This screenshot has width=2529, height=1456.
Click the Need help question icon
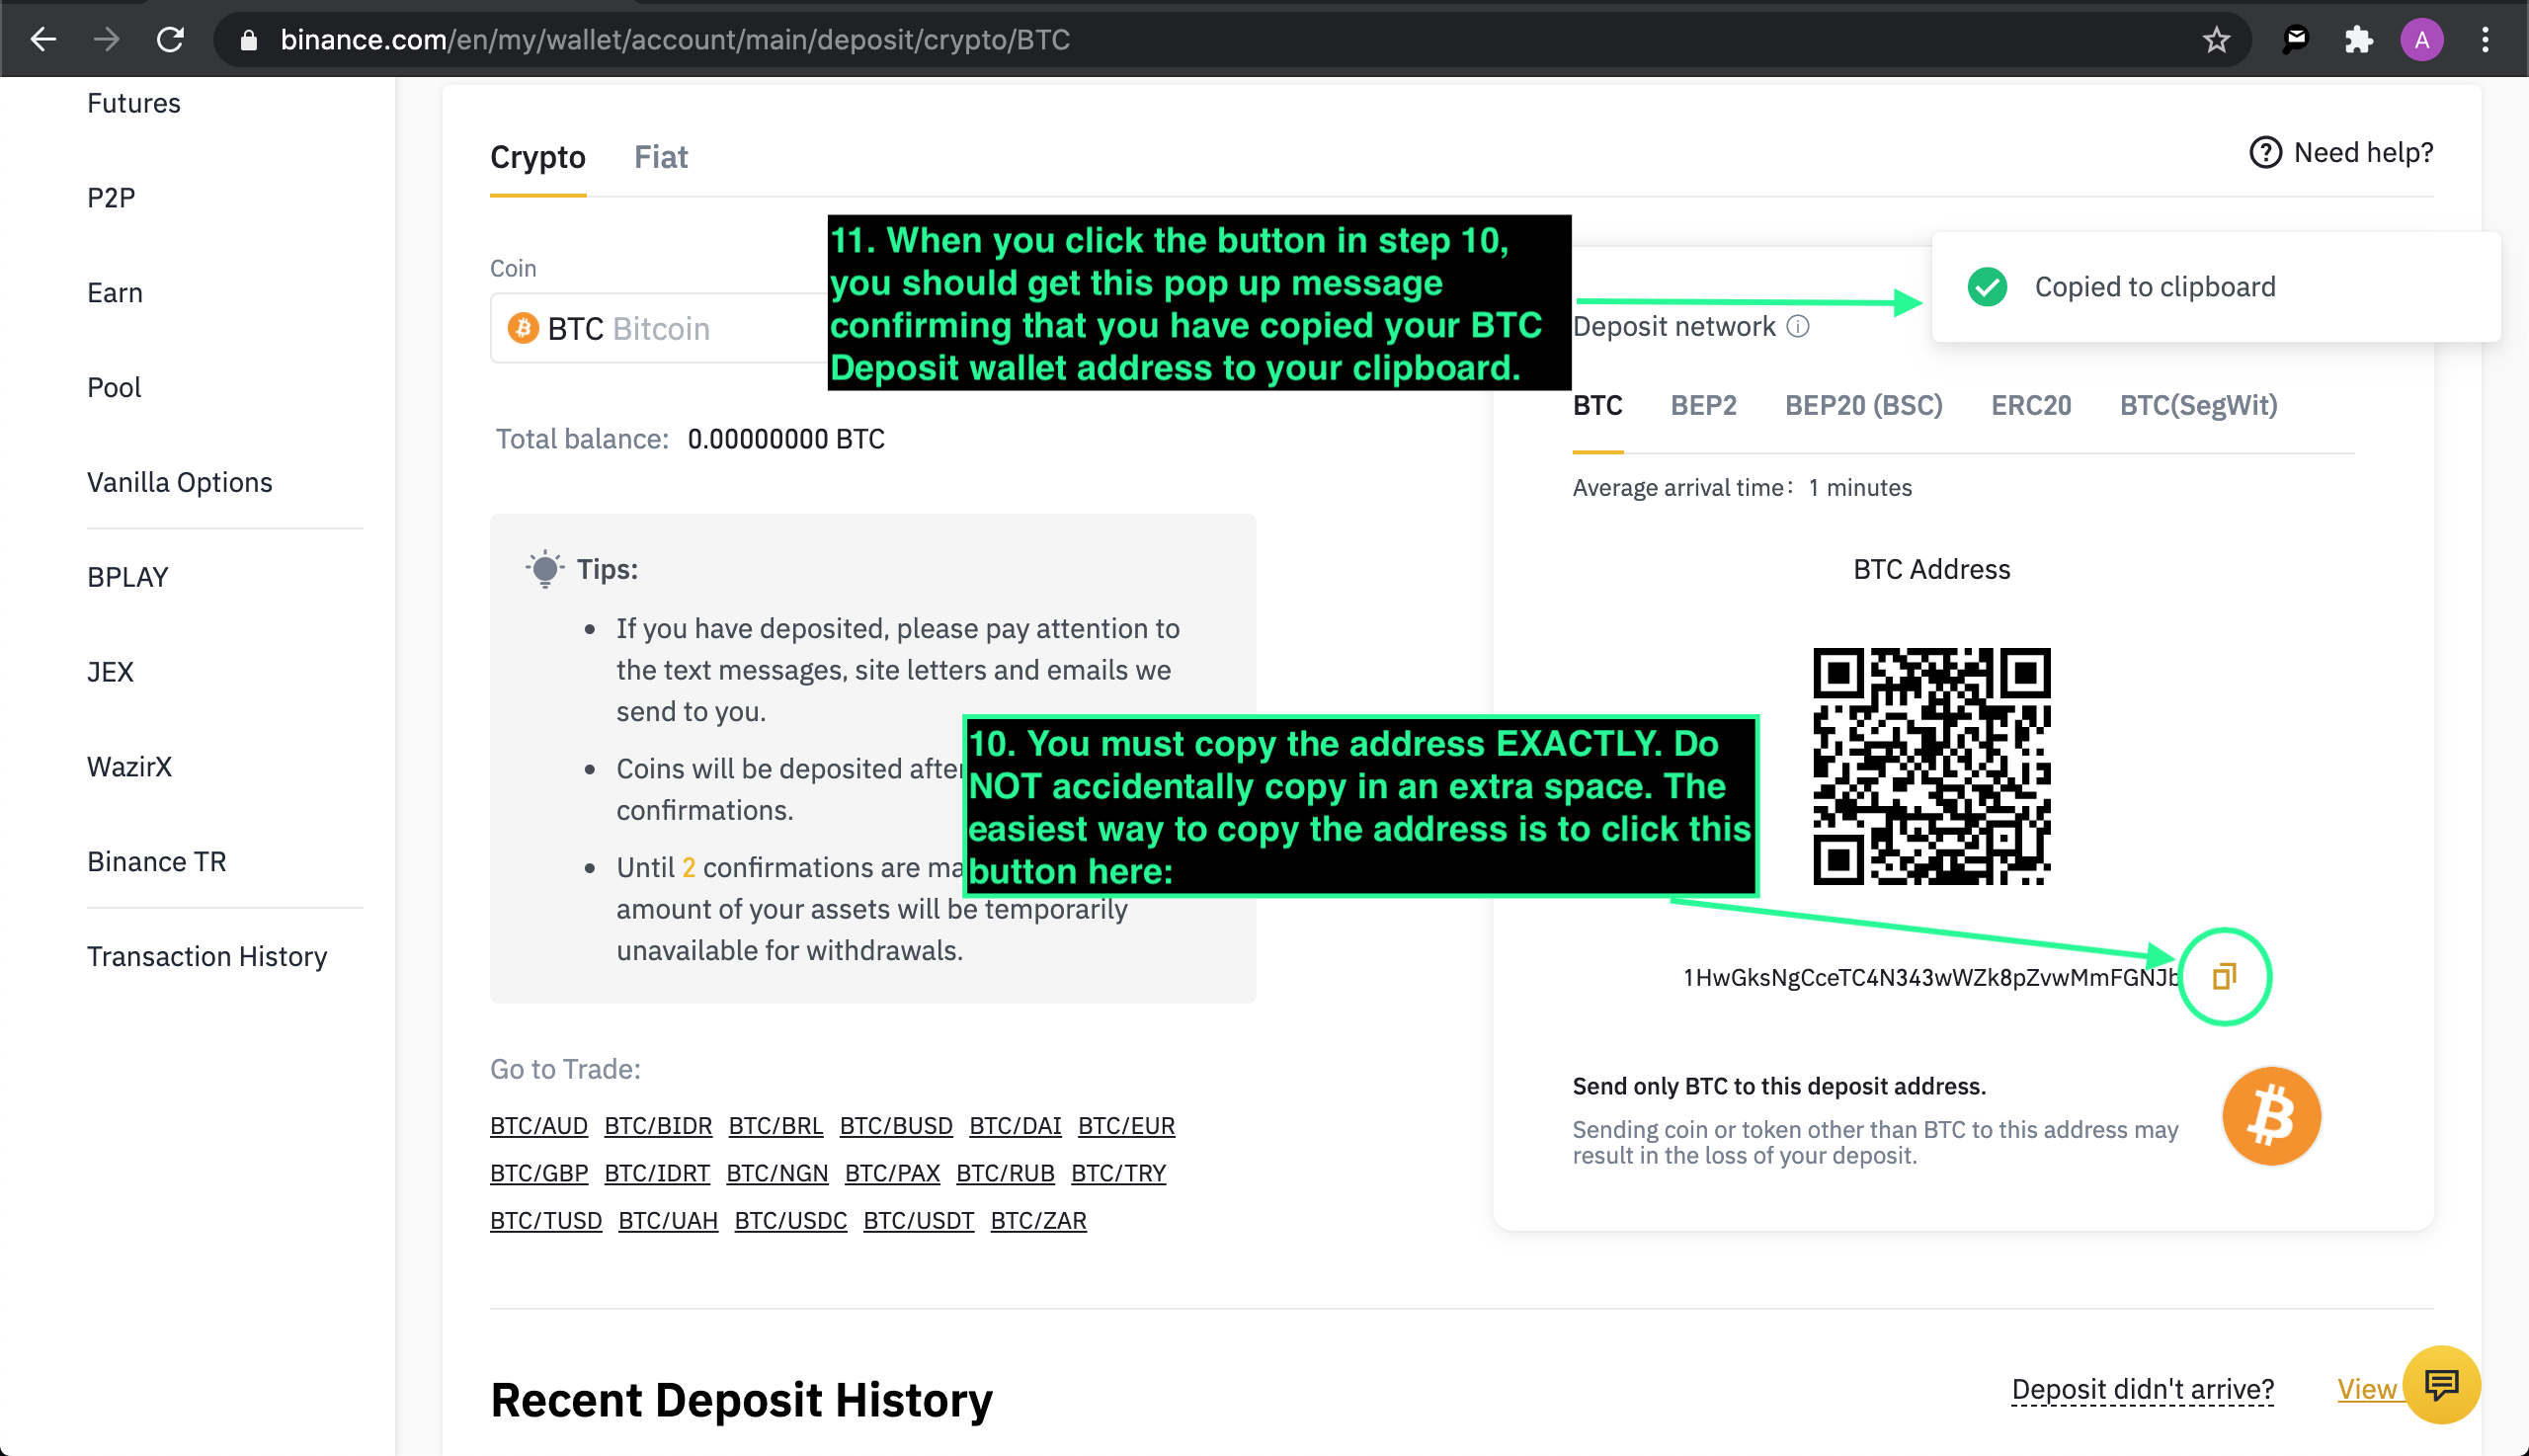coord(2264,152)
